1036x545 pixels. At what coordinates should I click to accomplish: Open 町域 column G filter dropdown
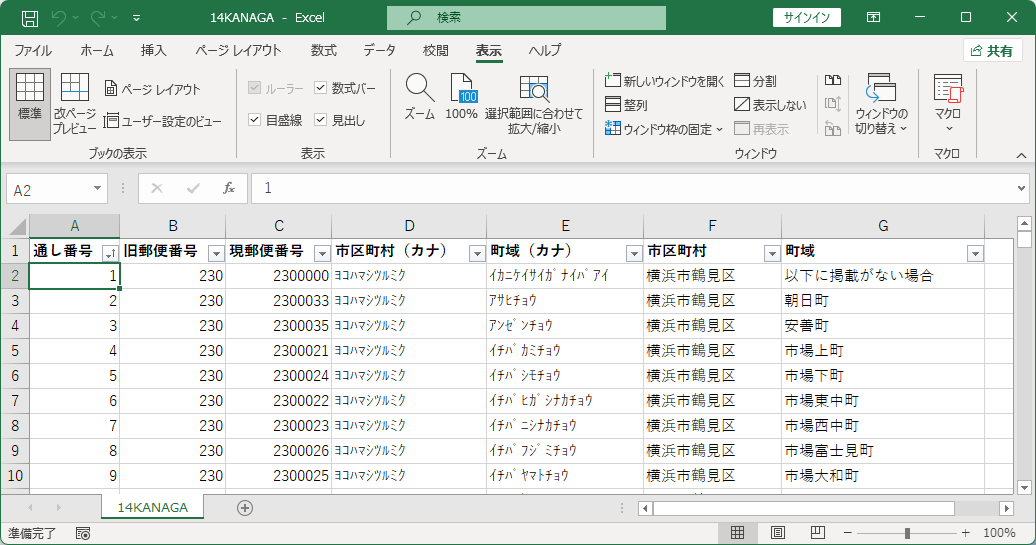(975, 253)
